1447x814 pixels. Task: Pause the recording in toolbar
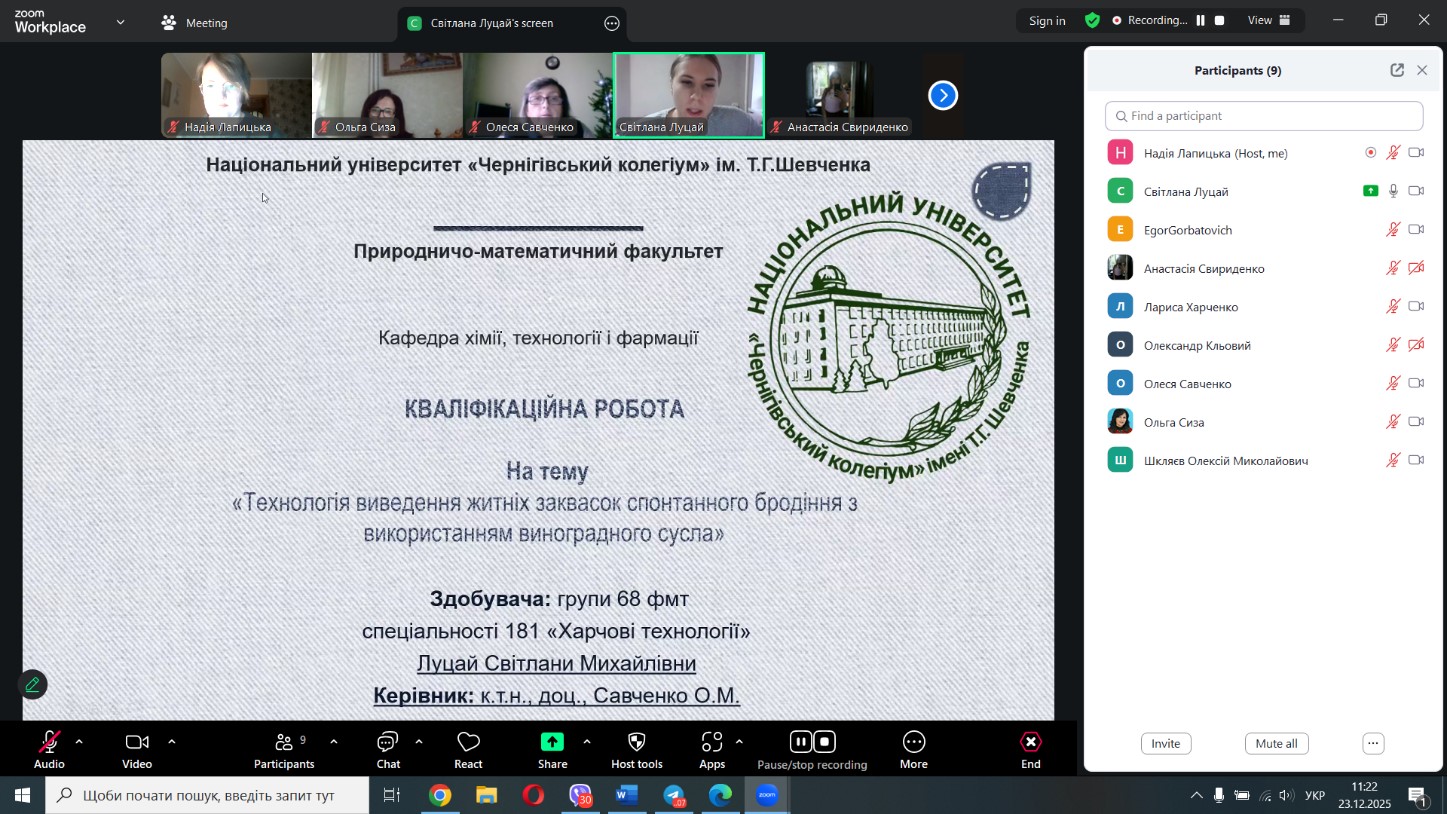(800, 742)
